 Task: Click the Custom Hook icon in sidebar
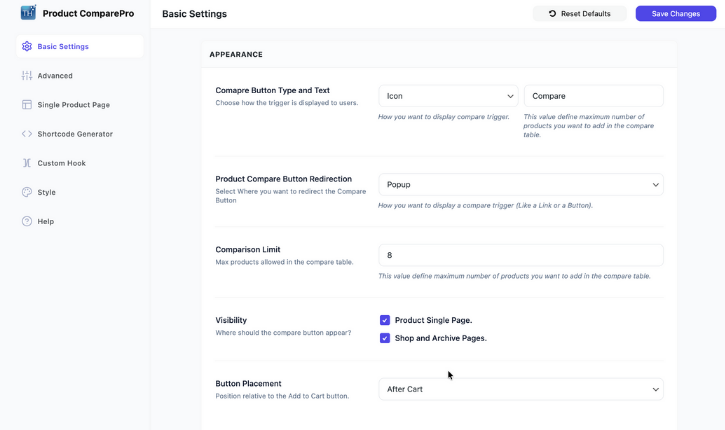[x=27, y=163]
